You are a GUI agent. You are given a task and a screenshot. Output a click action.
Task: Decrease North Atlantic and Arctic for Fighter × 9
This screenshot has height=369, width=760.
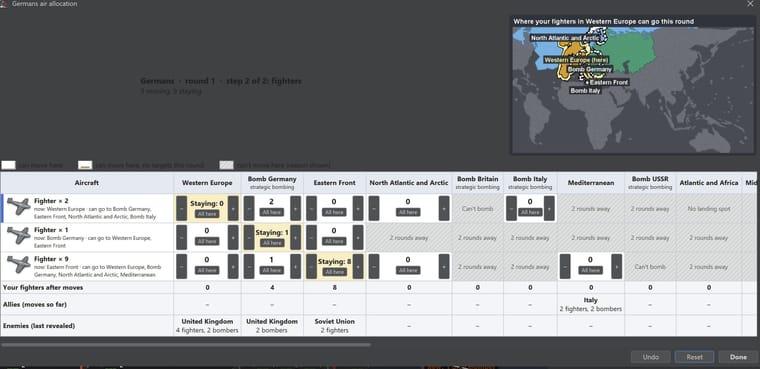[374, 266]
